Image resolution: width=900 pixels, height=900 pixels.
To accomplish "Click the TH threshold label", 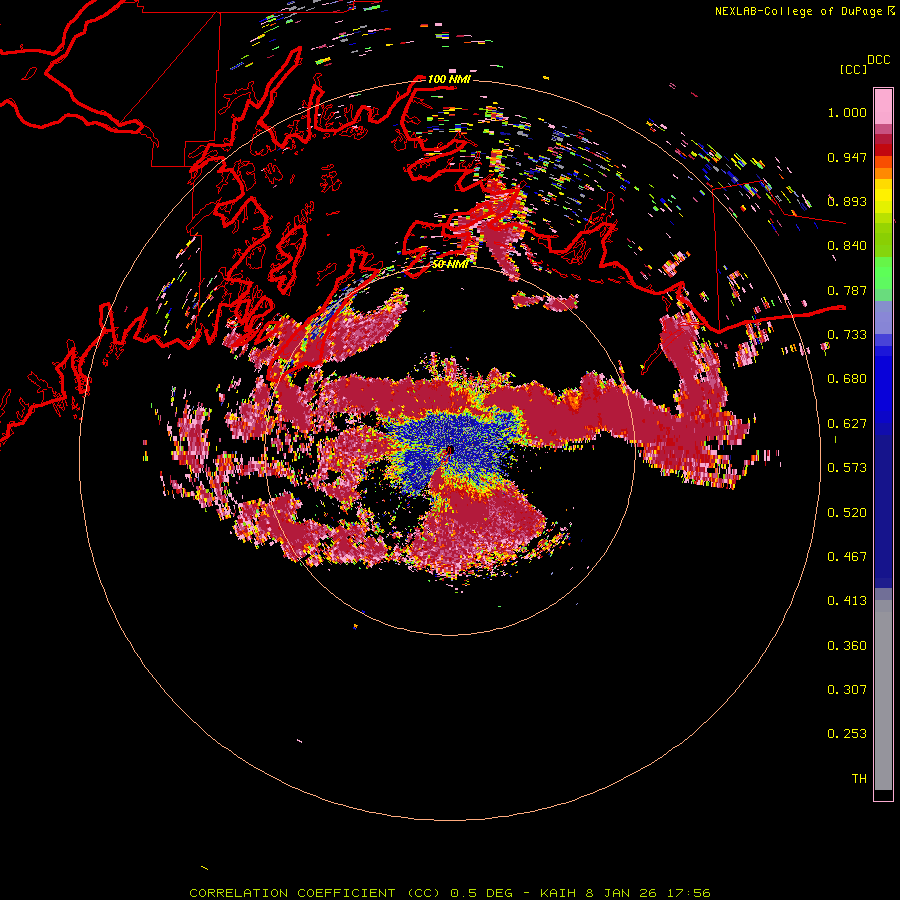I will [x=859, y=779].
